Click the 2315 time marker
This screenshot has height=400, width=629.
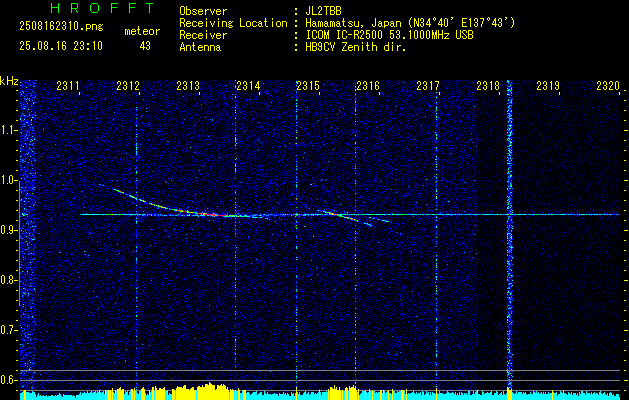tap(308, 85)
